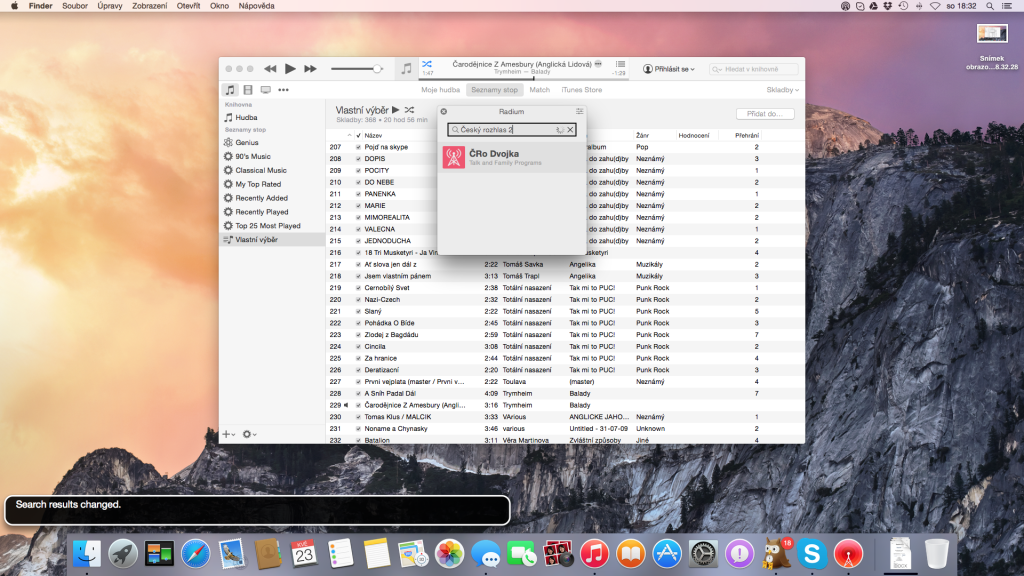1024x576 pixels.
Task: Click the iTunes Play button
Action: [x=290, y=69]
